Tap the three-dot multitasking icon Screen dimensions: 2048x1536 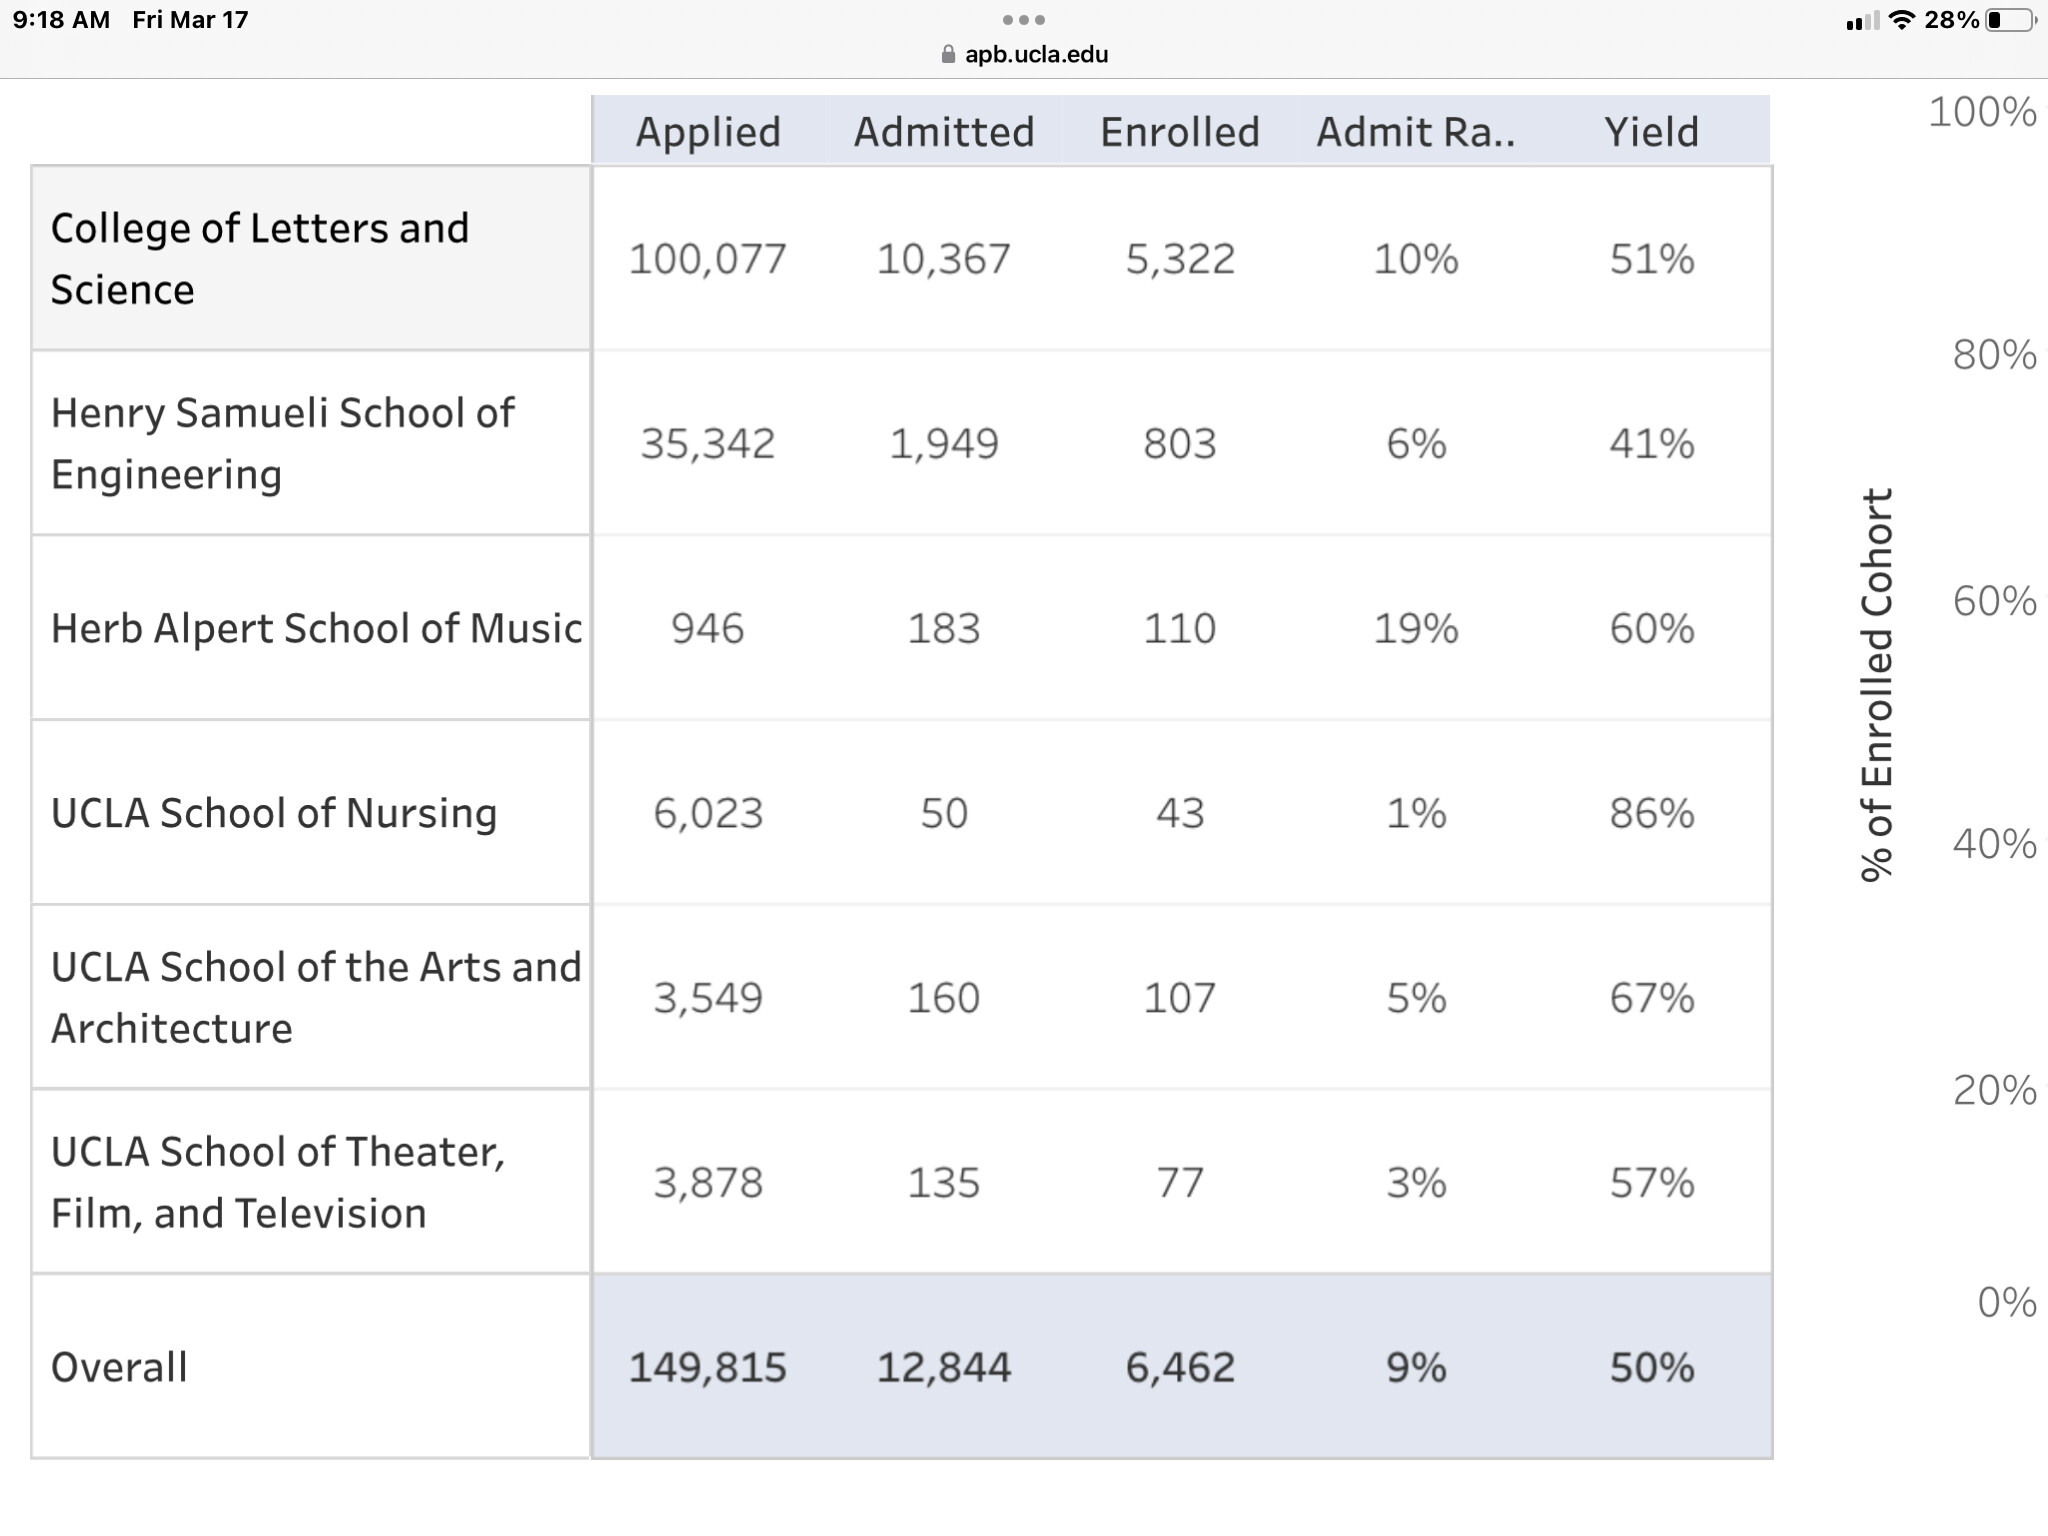point(1023,20)
